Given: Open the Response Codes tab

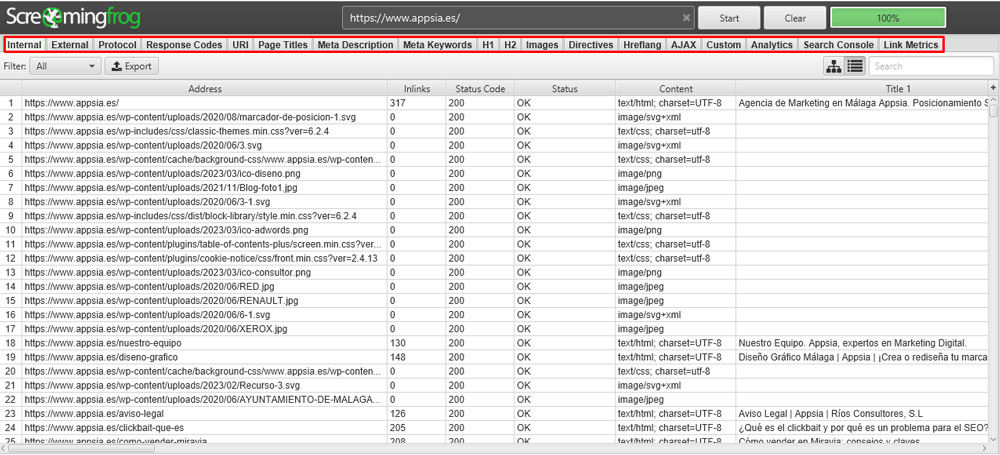Looking at the screenshot, I should point(184,45).
